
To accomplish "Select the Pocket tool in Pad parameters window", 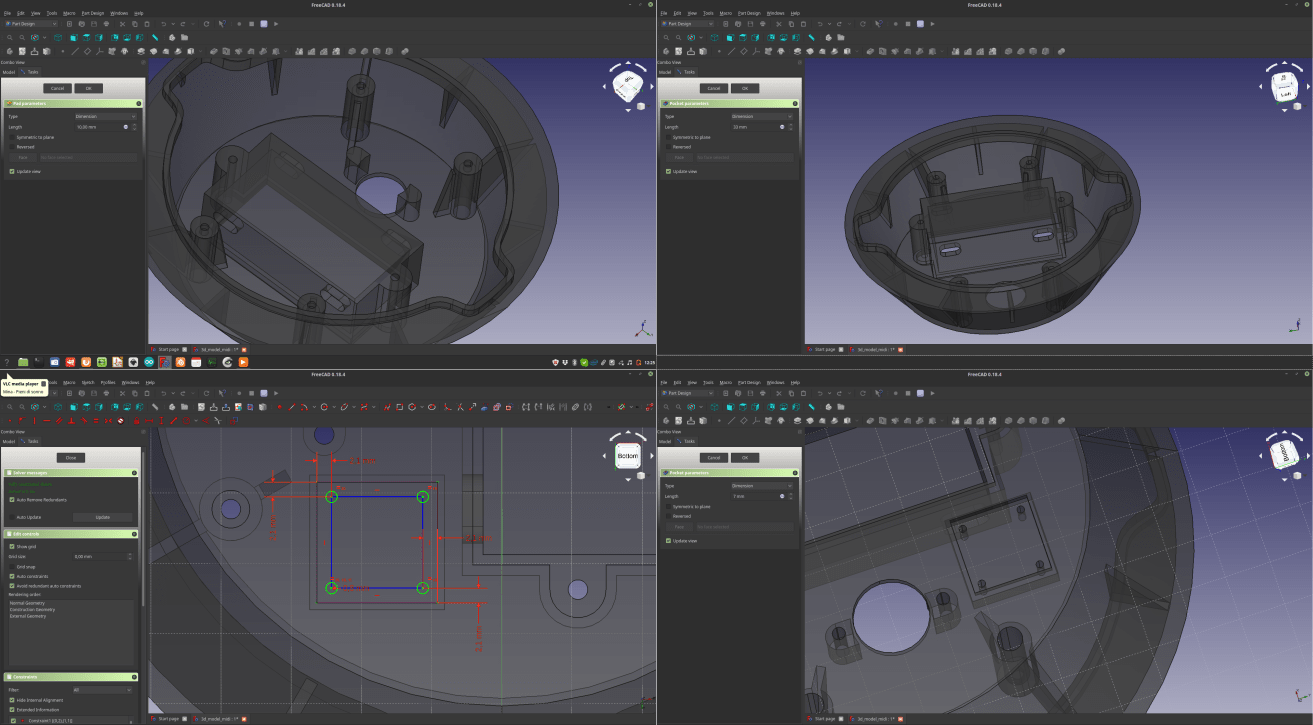I will tap(214, 51).
